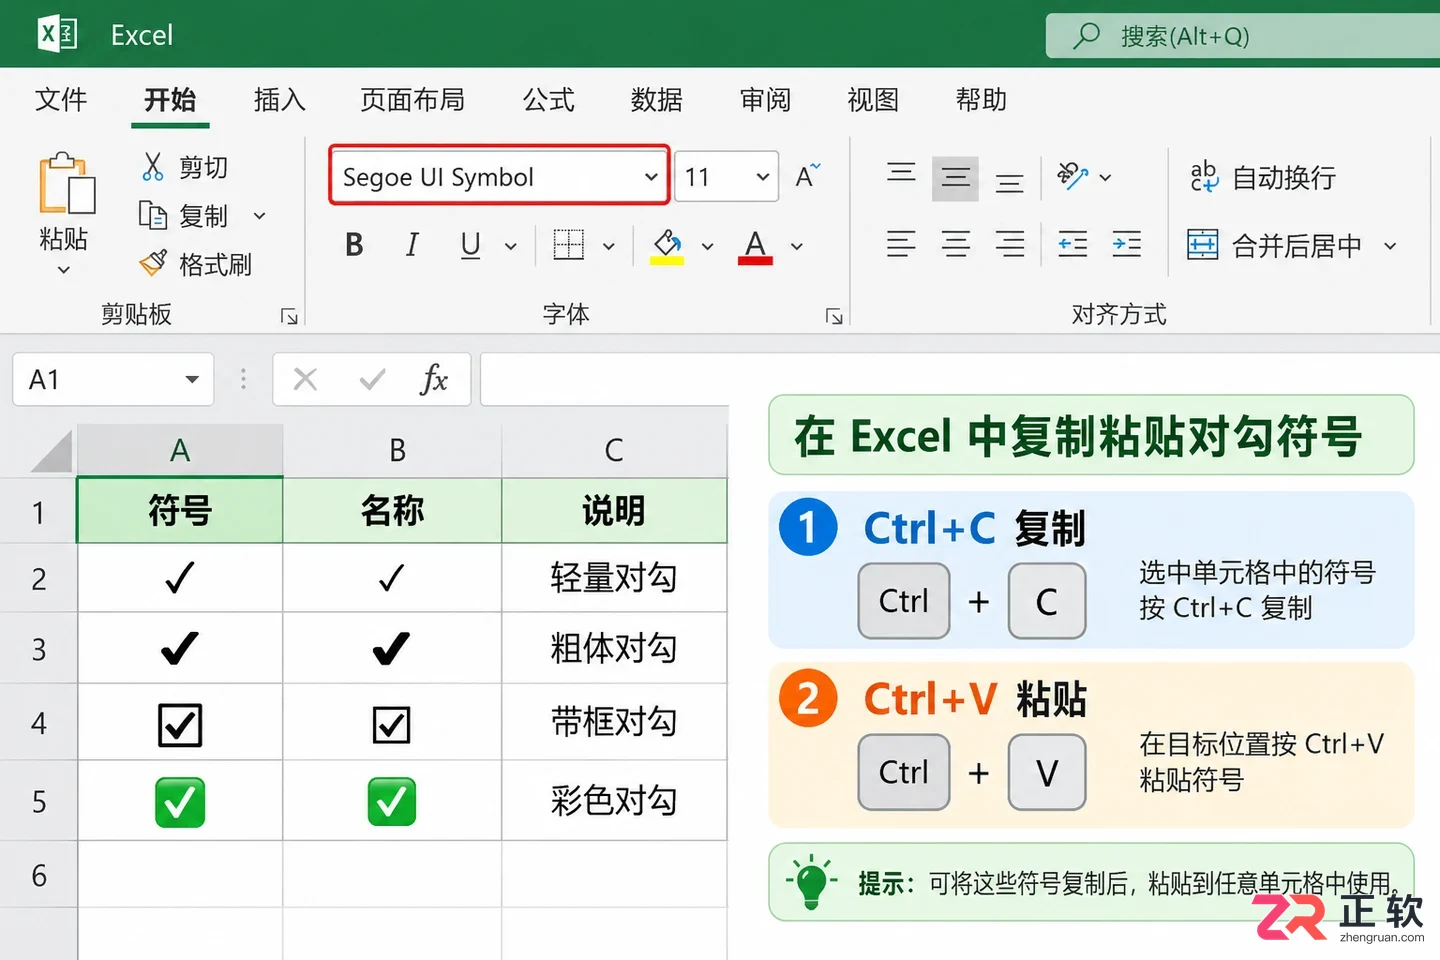
Task: Switch to the 公式 tab
Action: coord(549,100)
